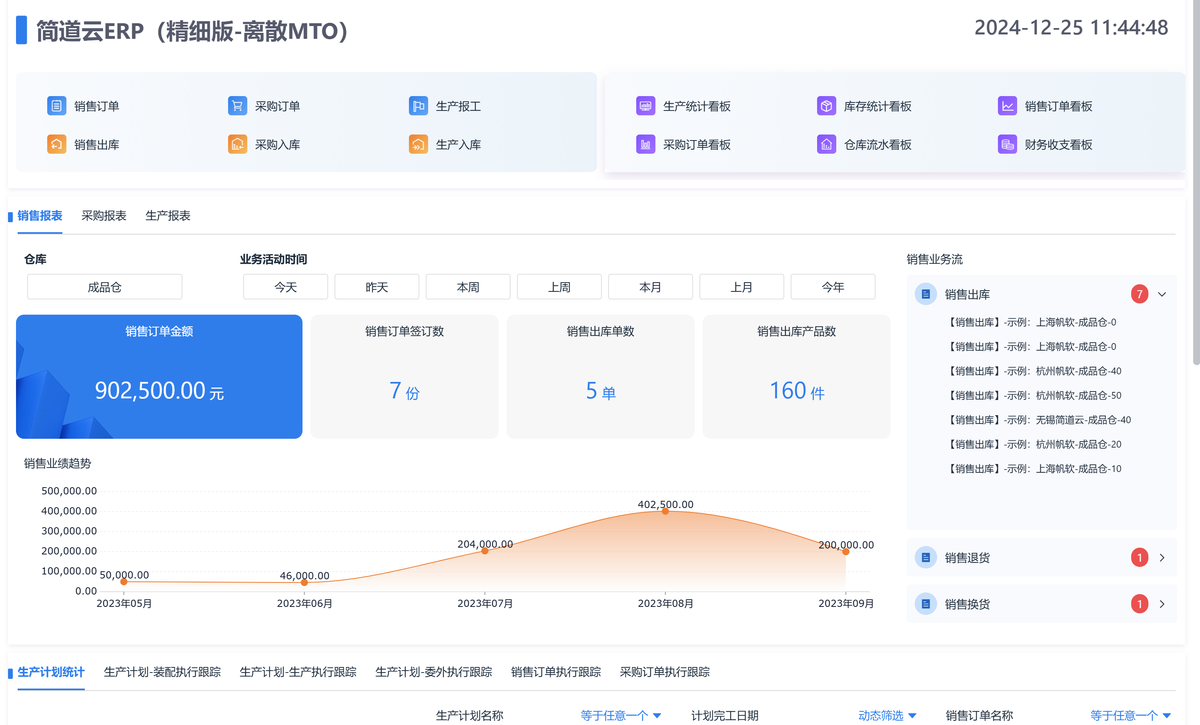Click the red badge 1 on 销售退货

point(1139,558)
